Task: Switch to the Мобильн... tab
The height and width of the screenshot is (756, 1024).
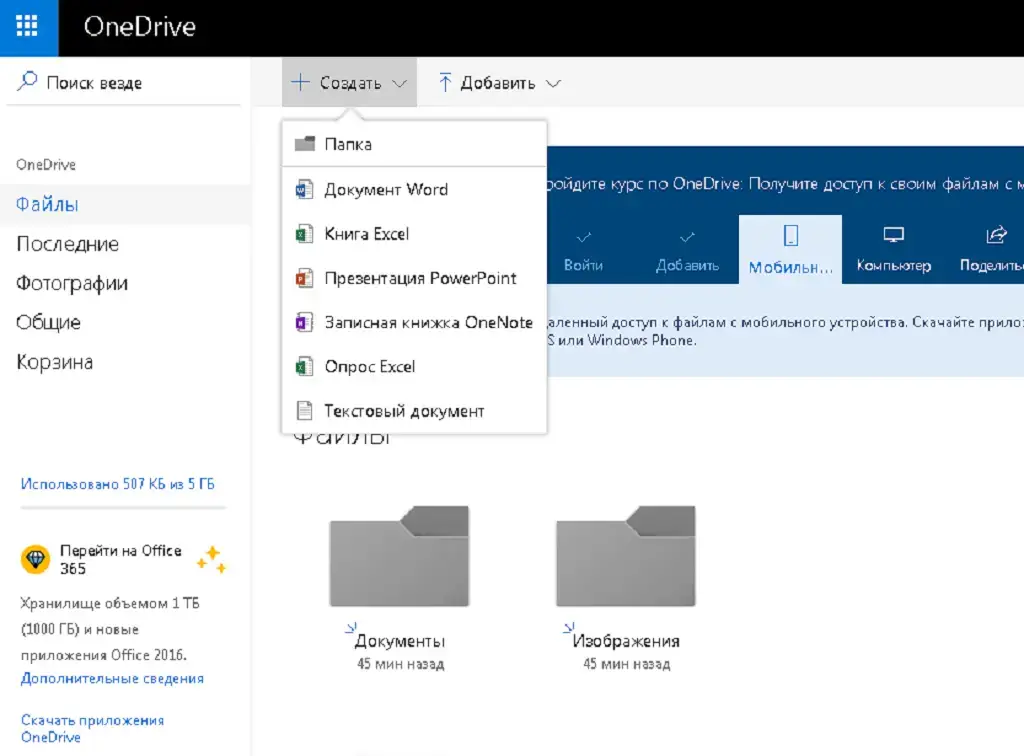Action: tap(790, 249)
